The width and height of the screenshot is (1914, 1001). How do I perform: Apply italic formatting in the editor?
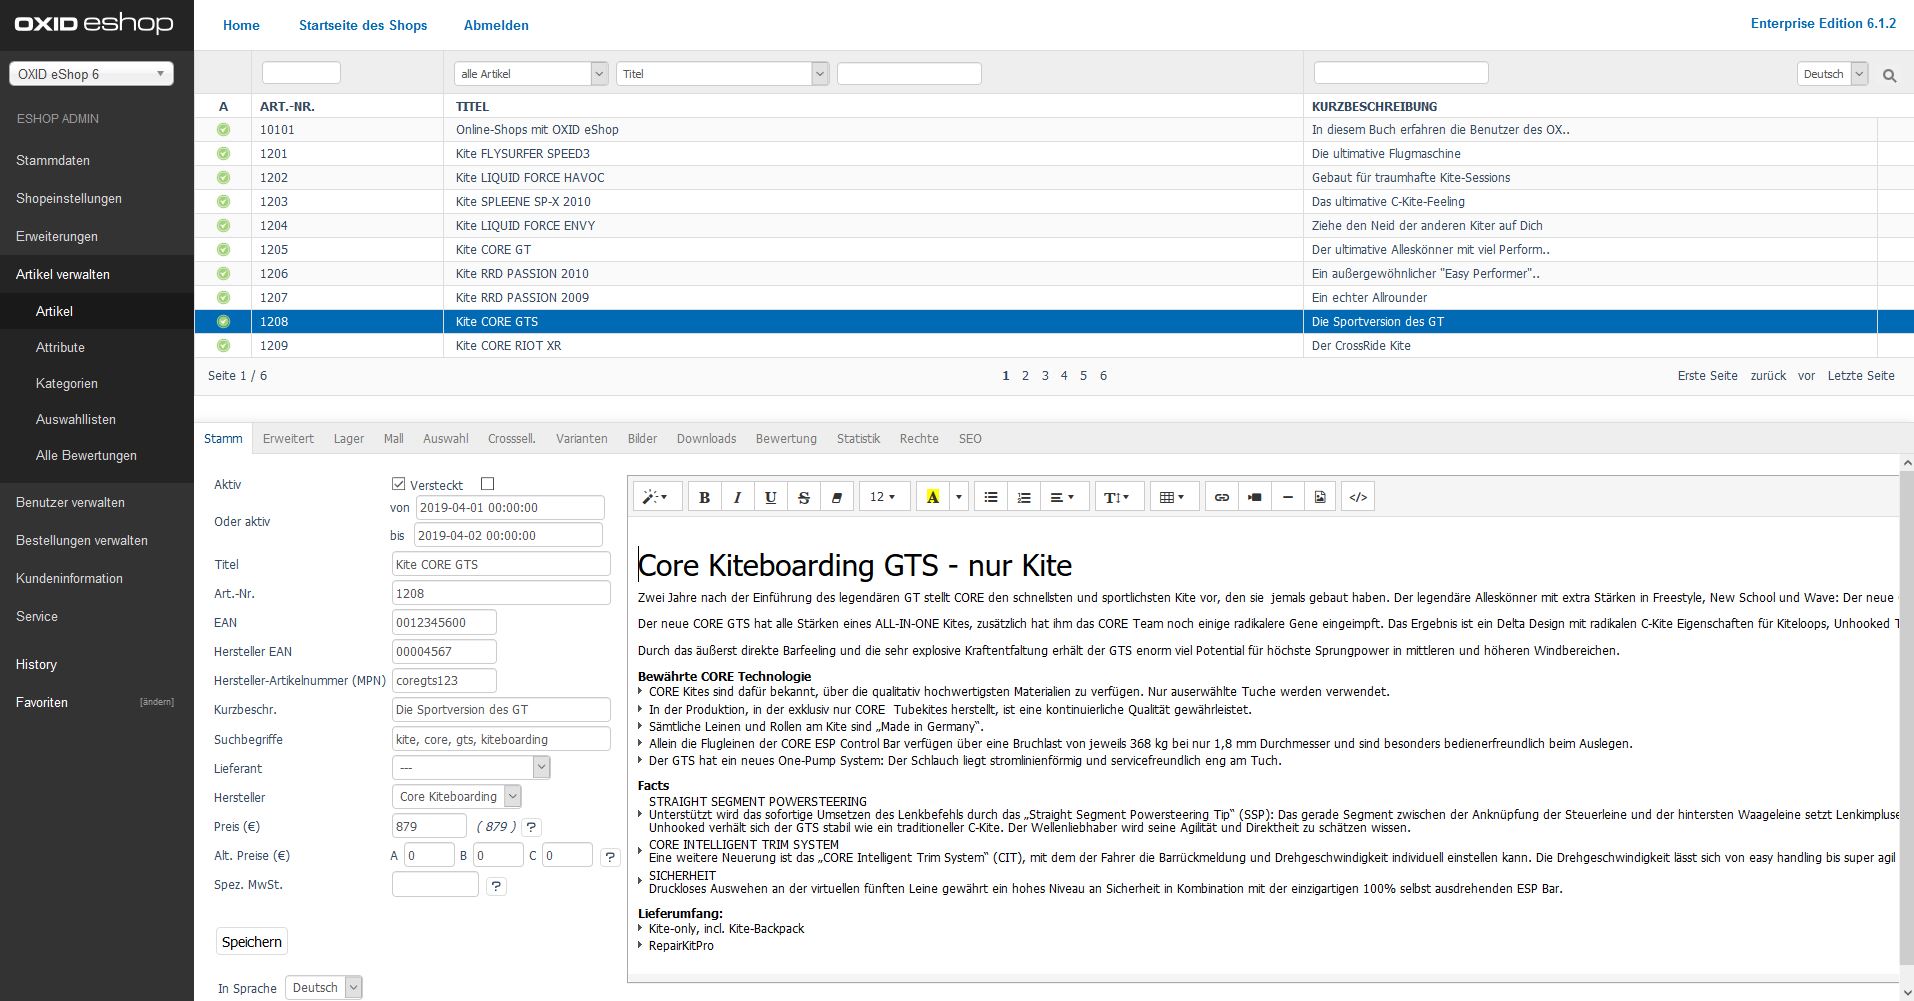pyautogui.click(x=737, y=497)
